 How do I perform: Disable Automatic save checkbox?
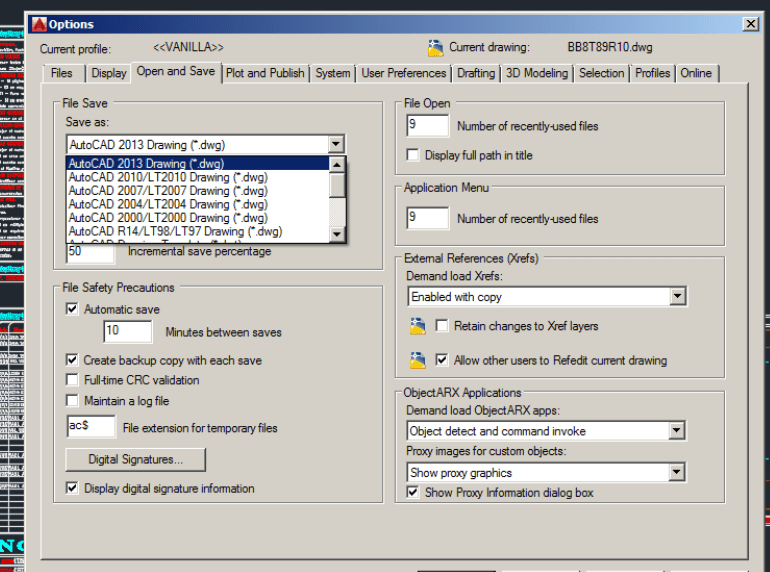[x=72, y=309]
